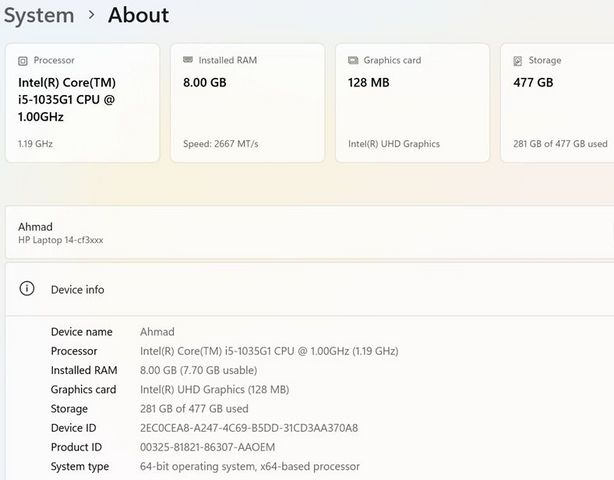Click the device card showing Ahmad's PC name
The image size is (614, 480).
pyautogui.click(x=309, y=233)
